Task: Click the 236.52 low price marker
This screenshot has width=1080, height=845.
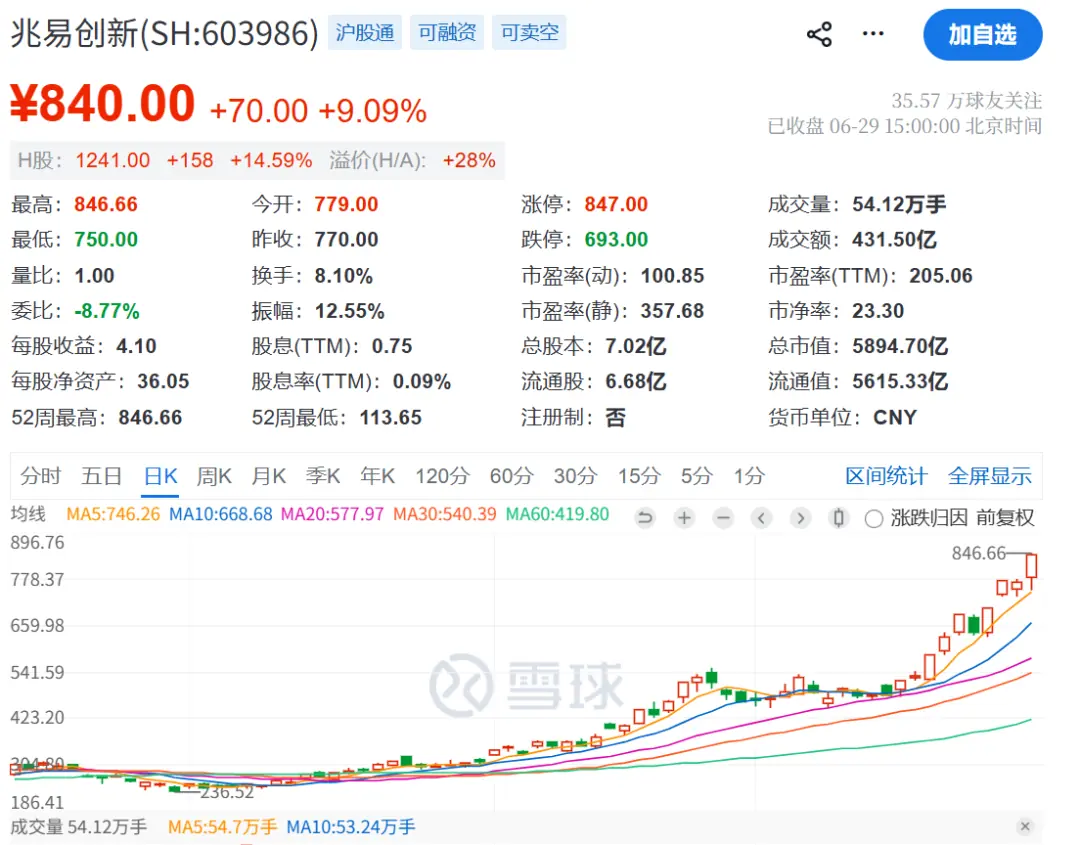Action: point(227,793)
